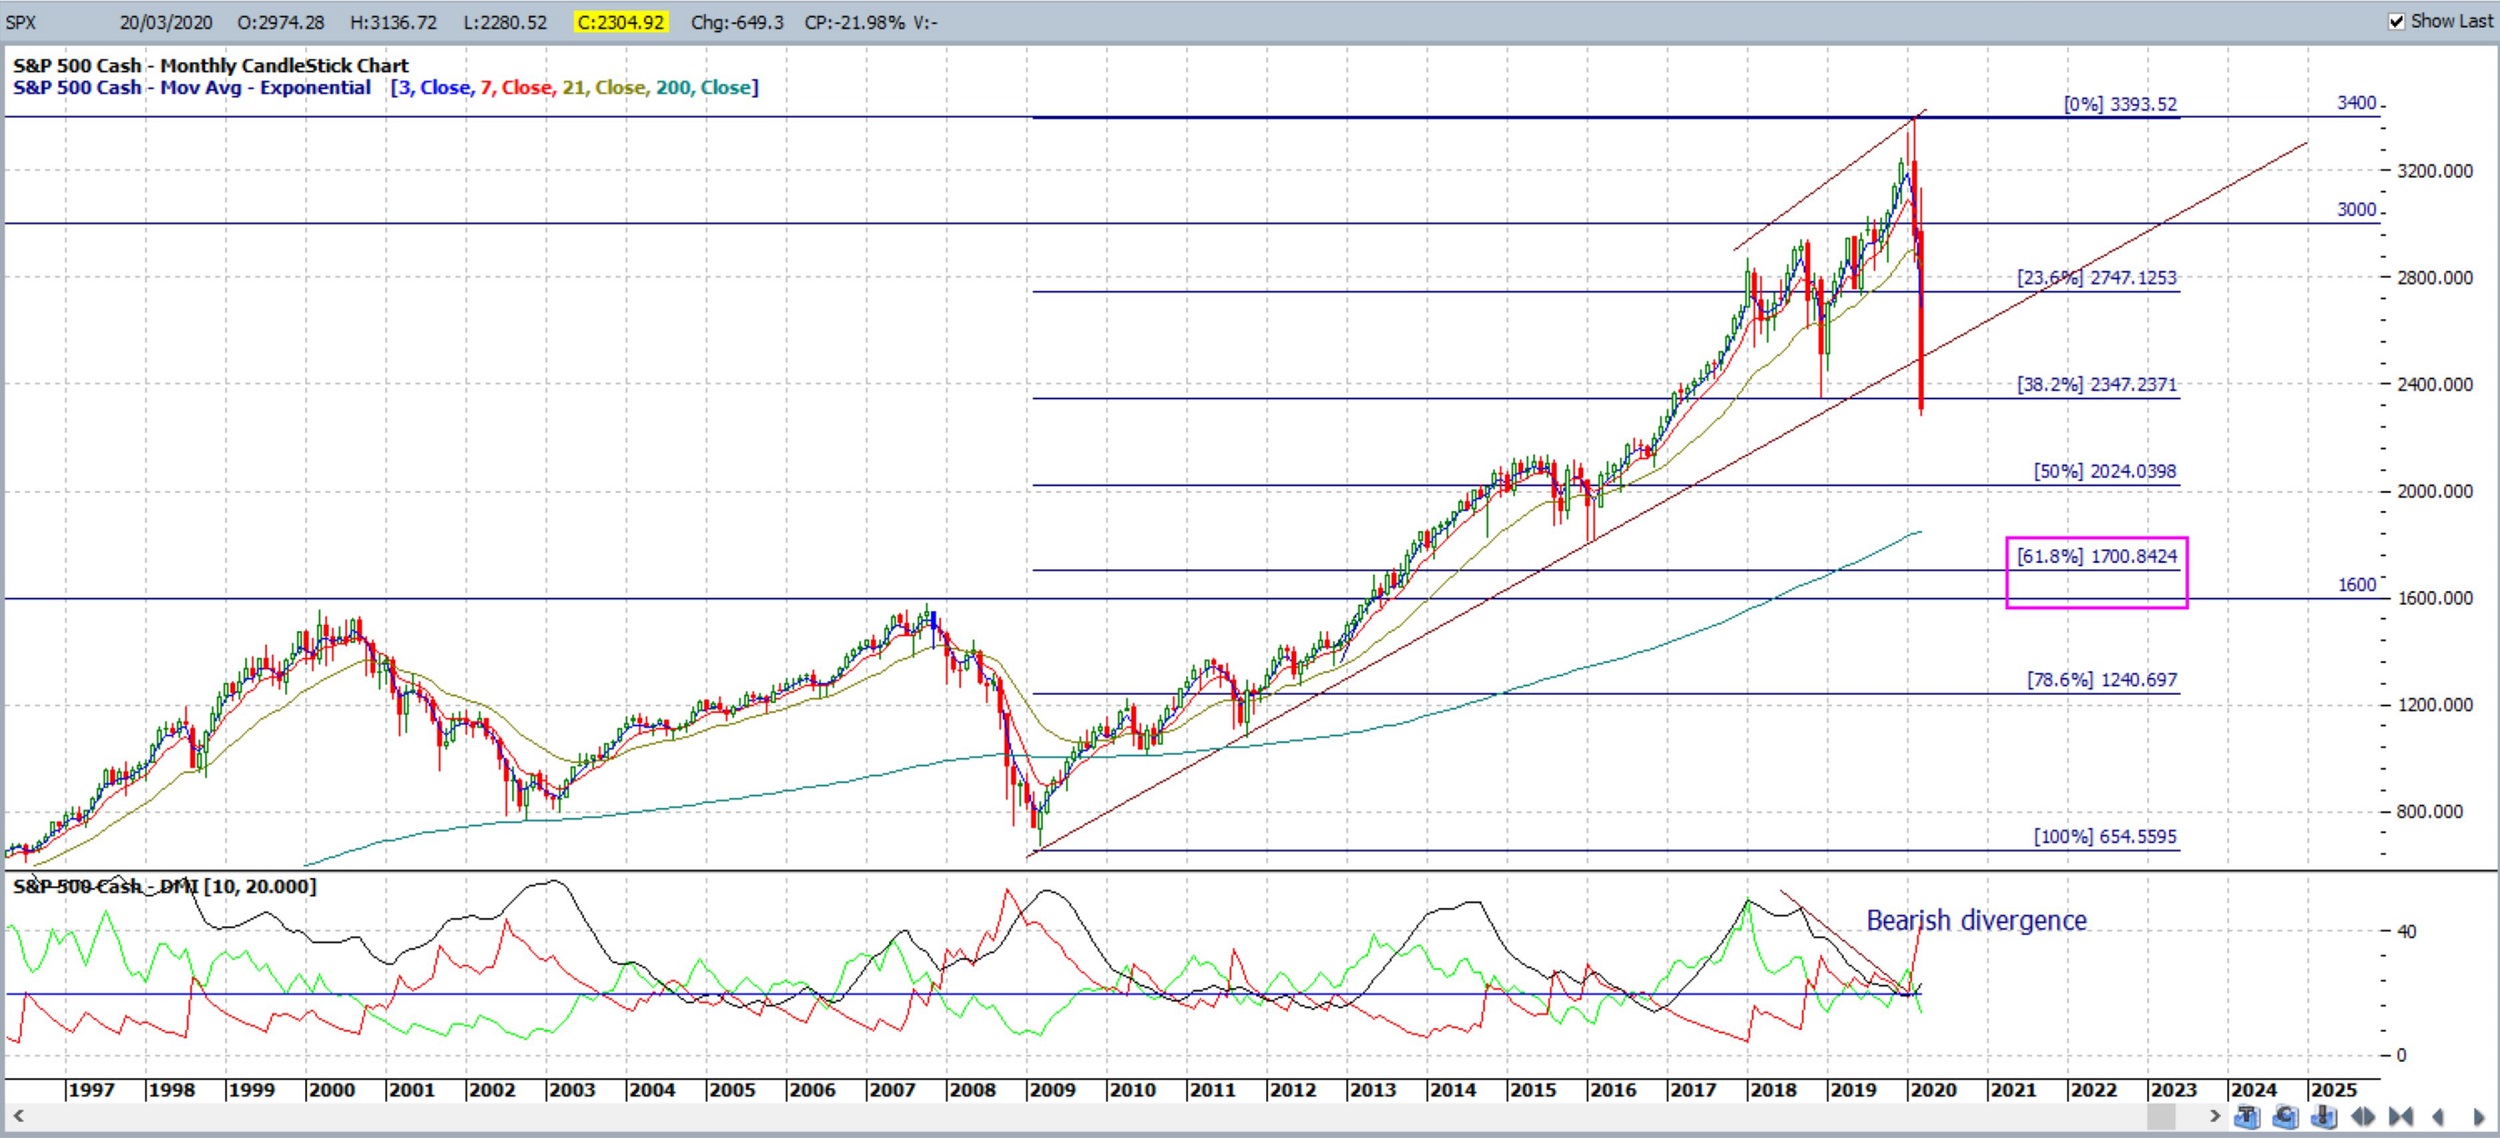Image resolution: width=2500 pixels, height=1138 pixels.
Task: Click the '3, Close' moving average parameter
Action: pos(435,88)
